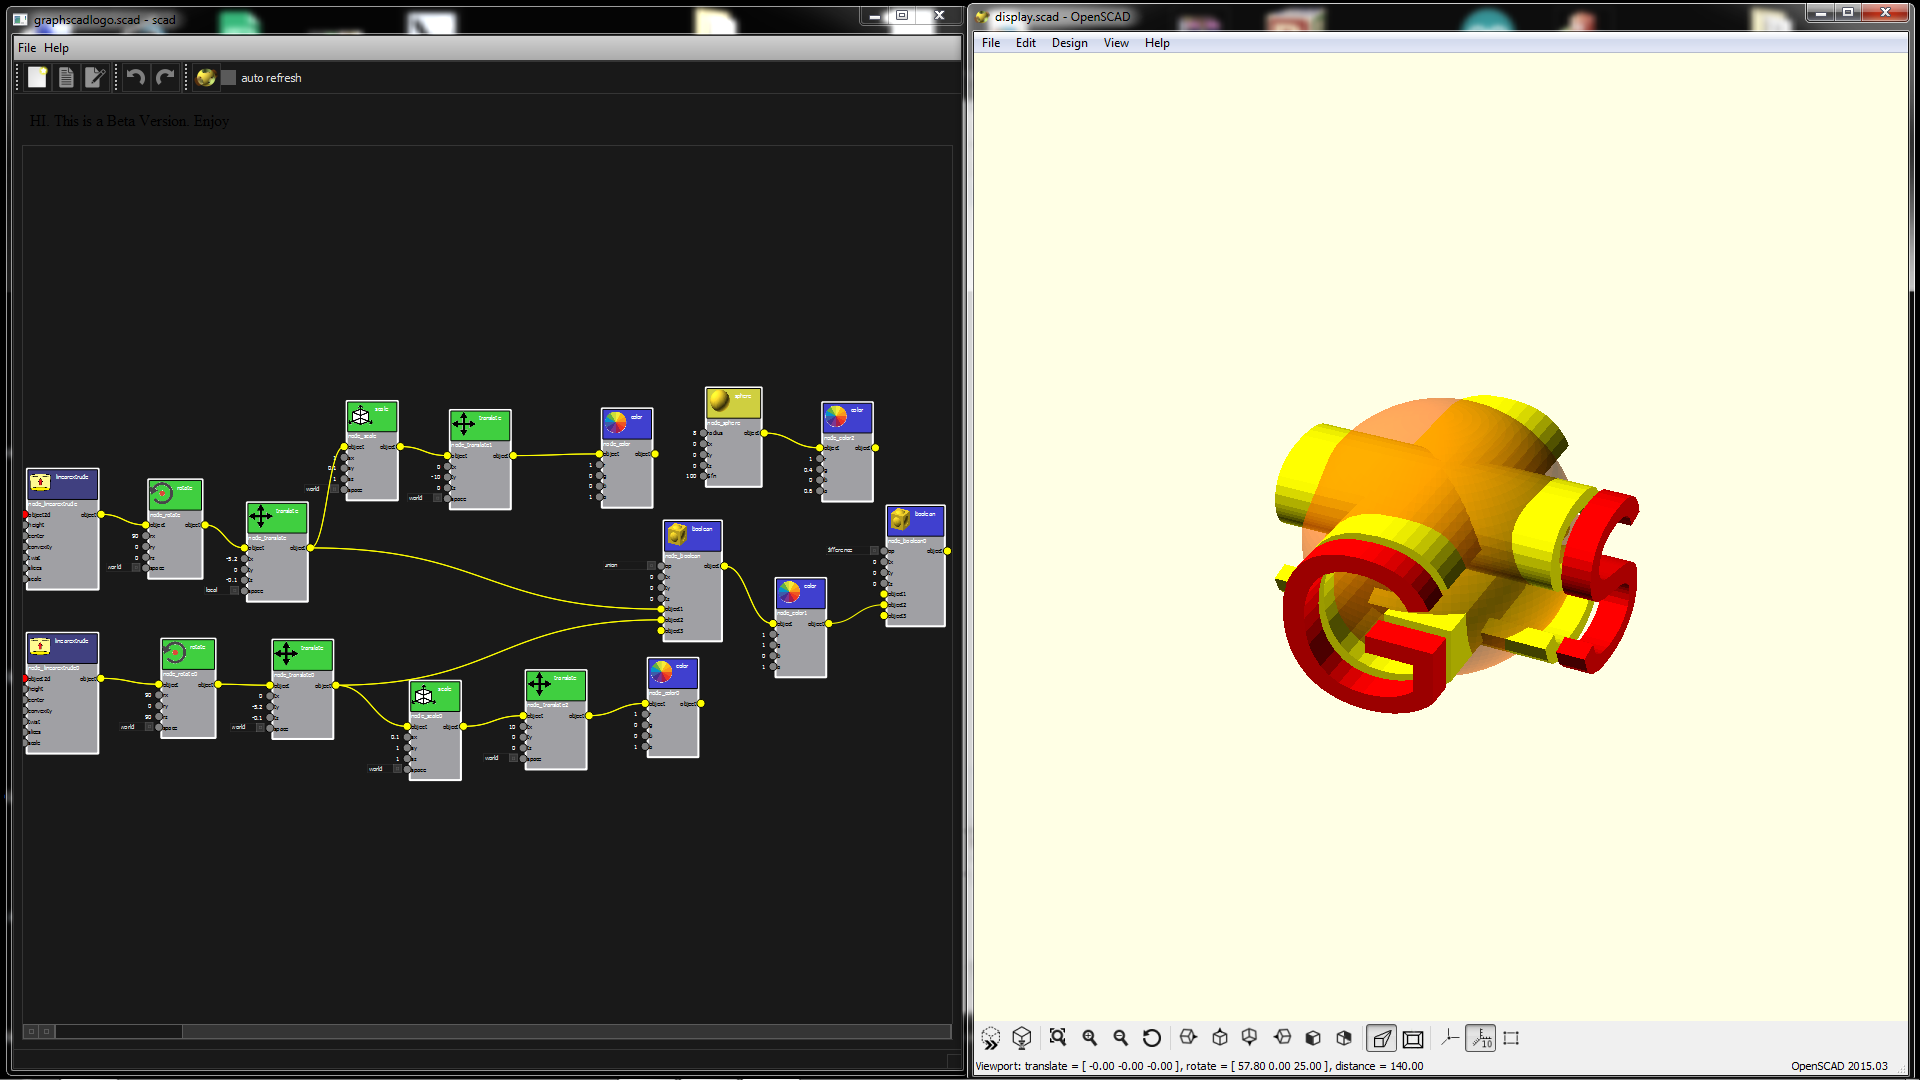Open the OpenSCAD Edit menu

[x=1026, y=43]
